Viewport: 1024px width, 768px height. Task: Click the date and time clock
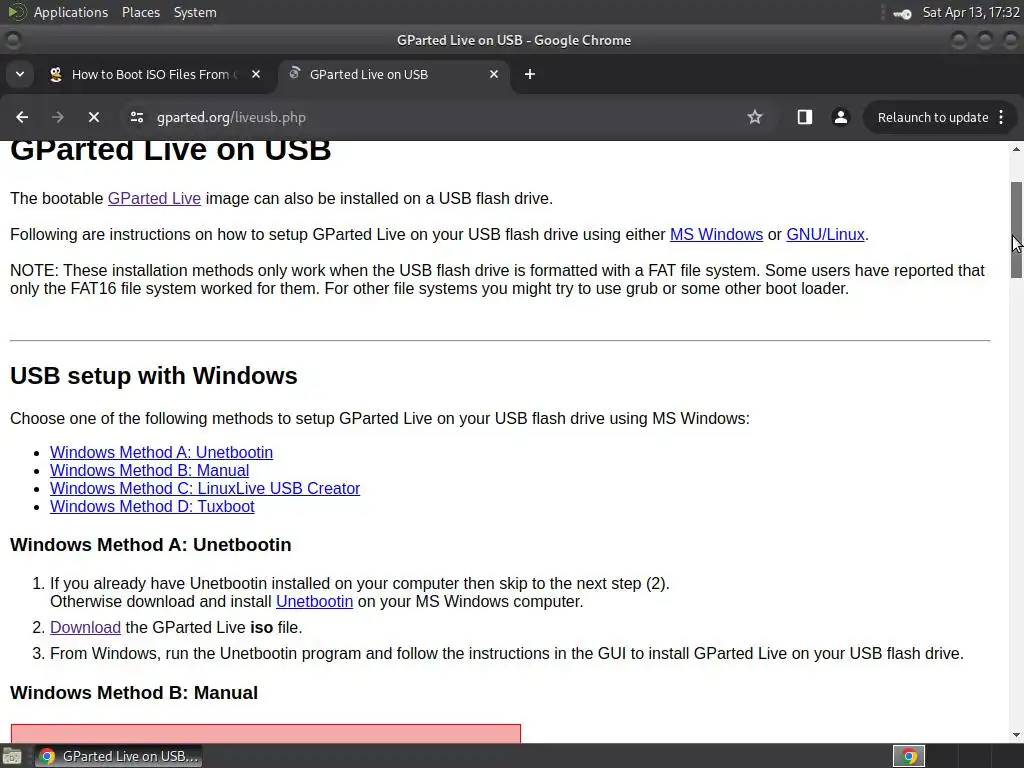(971, 12)
